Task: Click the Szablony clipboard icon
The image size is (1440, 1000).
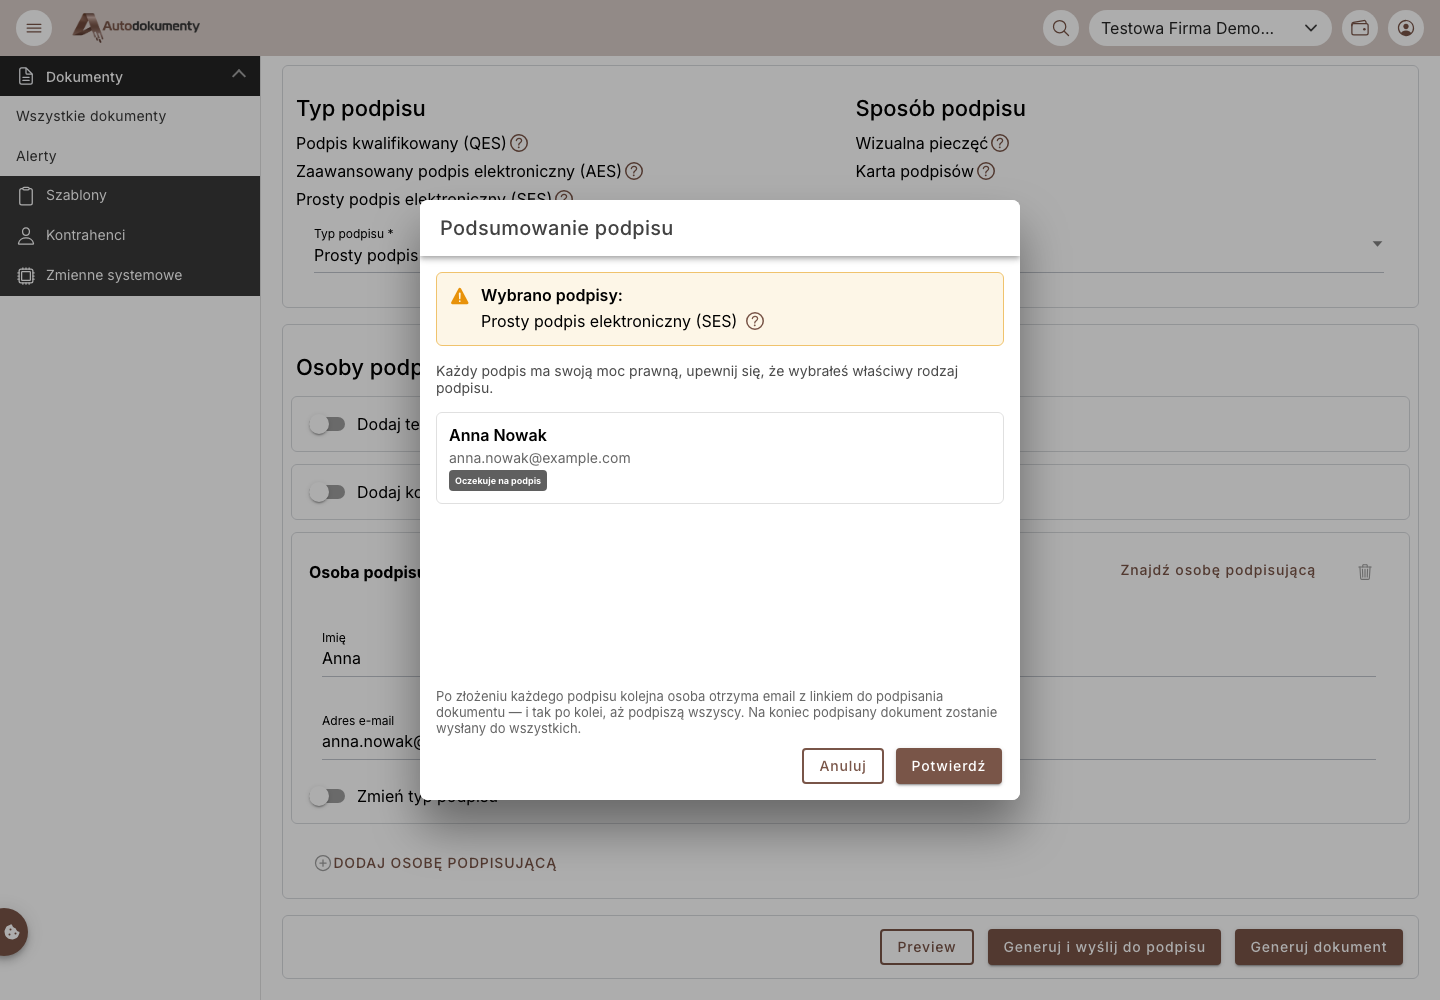Action: tap(26, 195)
